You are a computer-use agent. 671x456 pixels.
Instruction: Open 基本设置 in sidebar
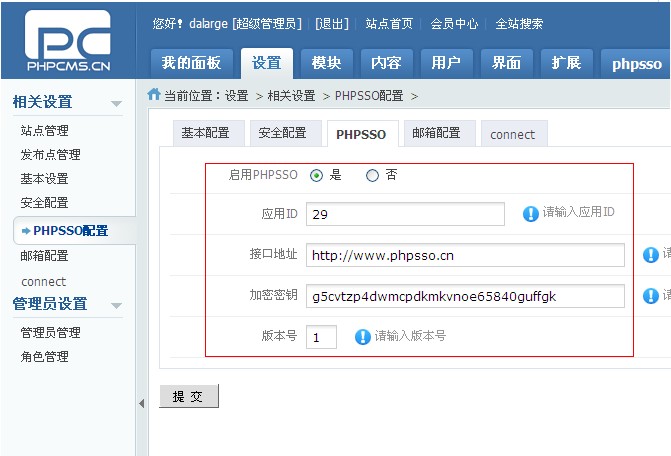[x=45, y=178]
